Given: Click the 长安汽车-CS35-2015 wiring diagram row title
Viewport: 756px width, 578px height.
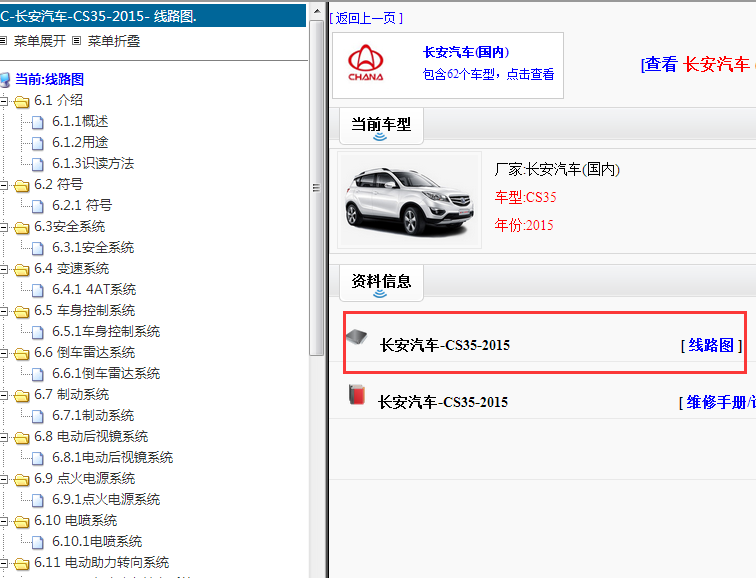Looking at the screenshot, I should 445,345.
